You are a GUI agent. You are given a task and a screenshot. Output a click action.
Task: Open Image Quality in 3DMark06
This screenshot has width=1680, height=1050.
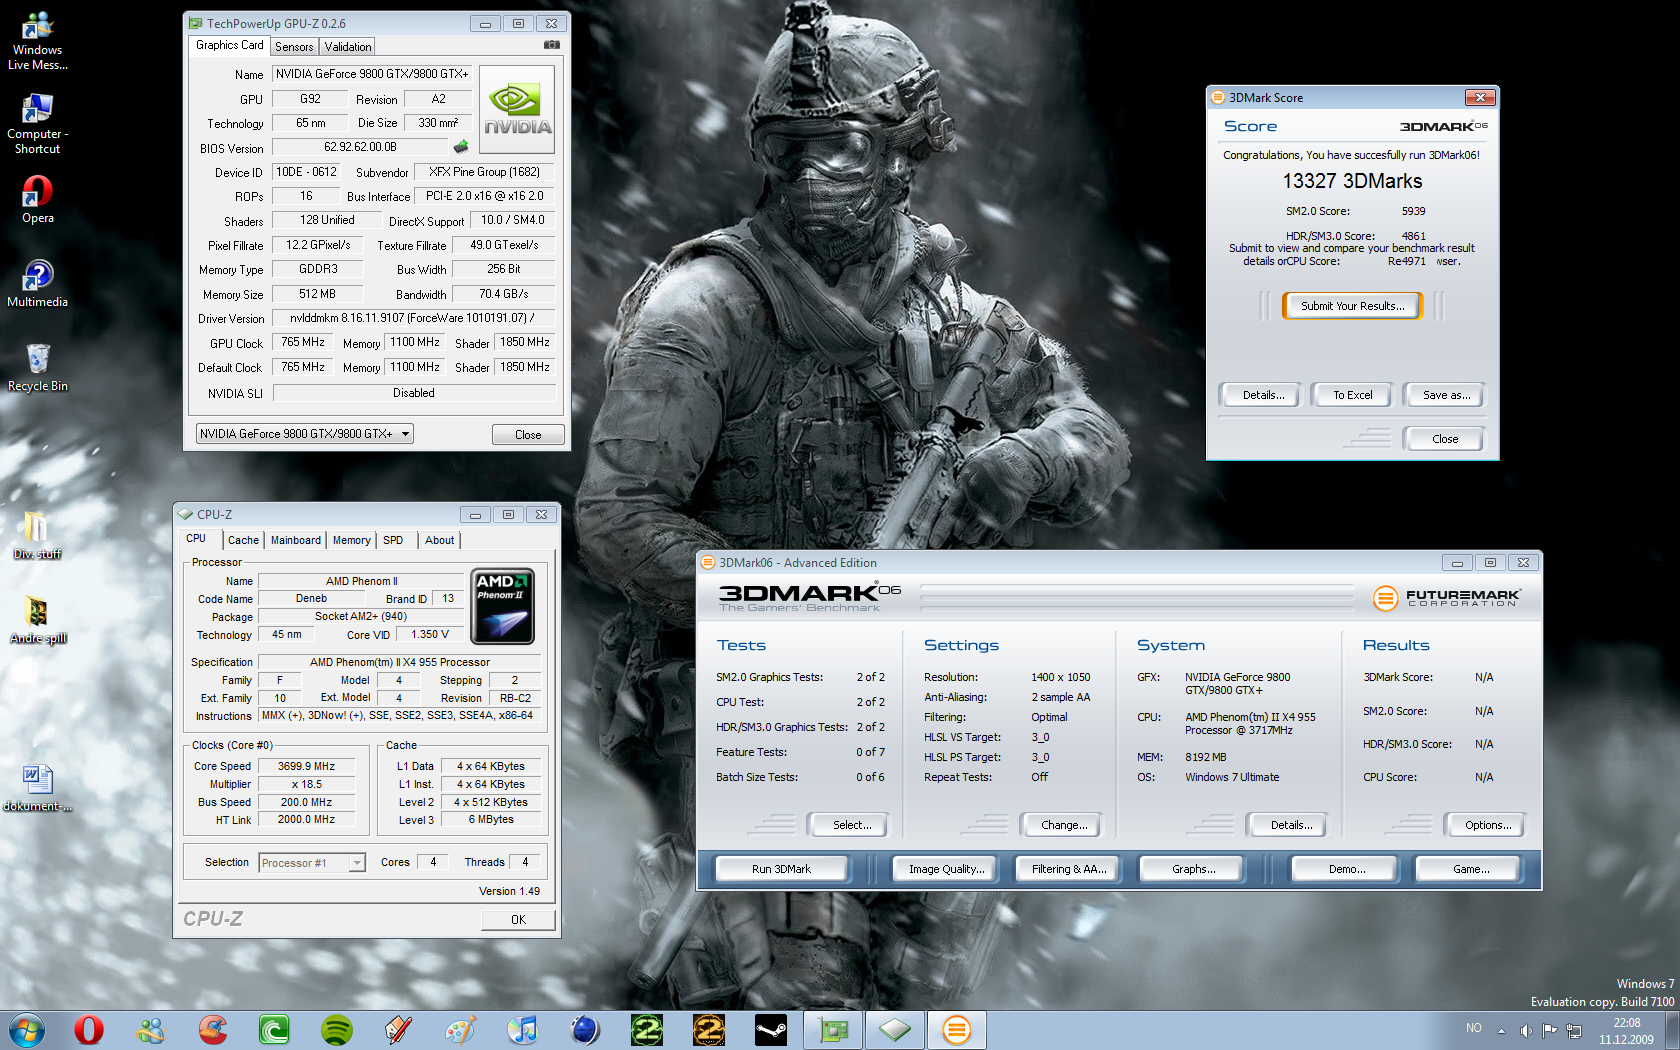click(947, 869)
